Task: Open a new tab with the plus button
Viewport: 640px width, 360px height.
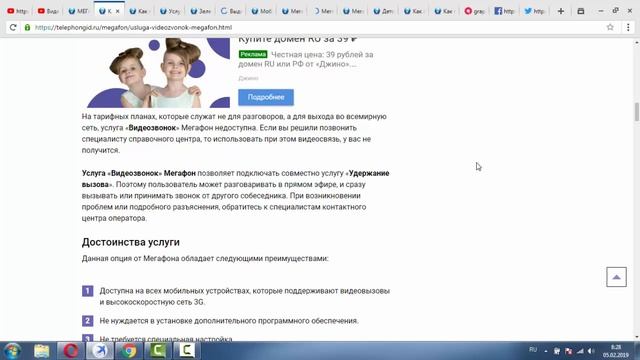Action: tap(561, 11)
